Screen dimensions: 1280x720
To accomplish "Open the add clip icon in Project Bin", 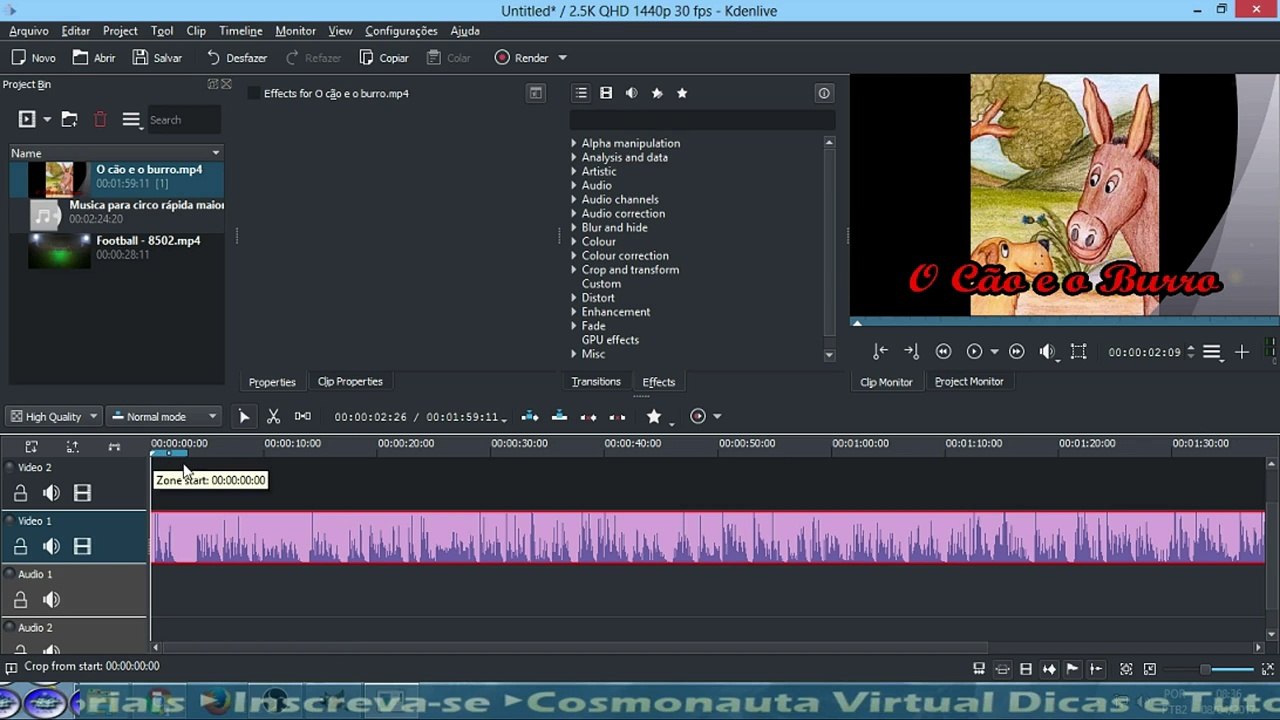I will coord(27,119).
